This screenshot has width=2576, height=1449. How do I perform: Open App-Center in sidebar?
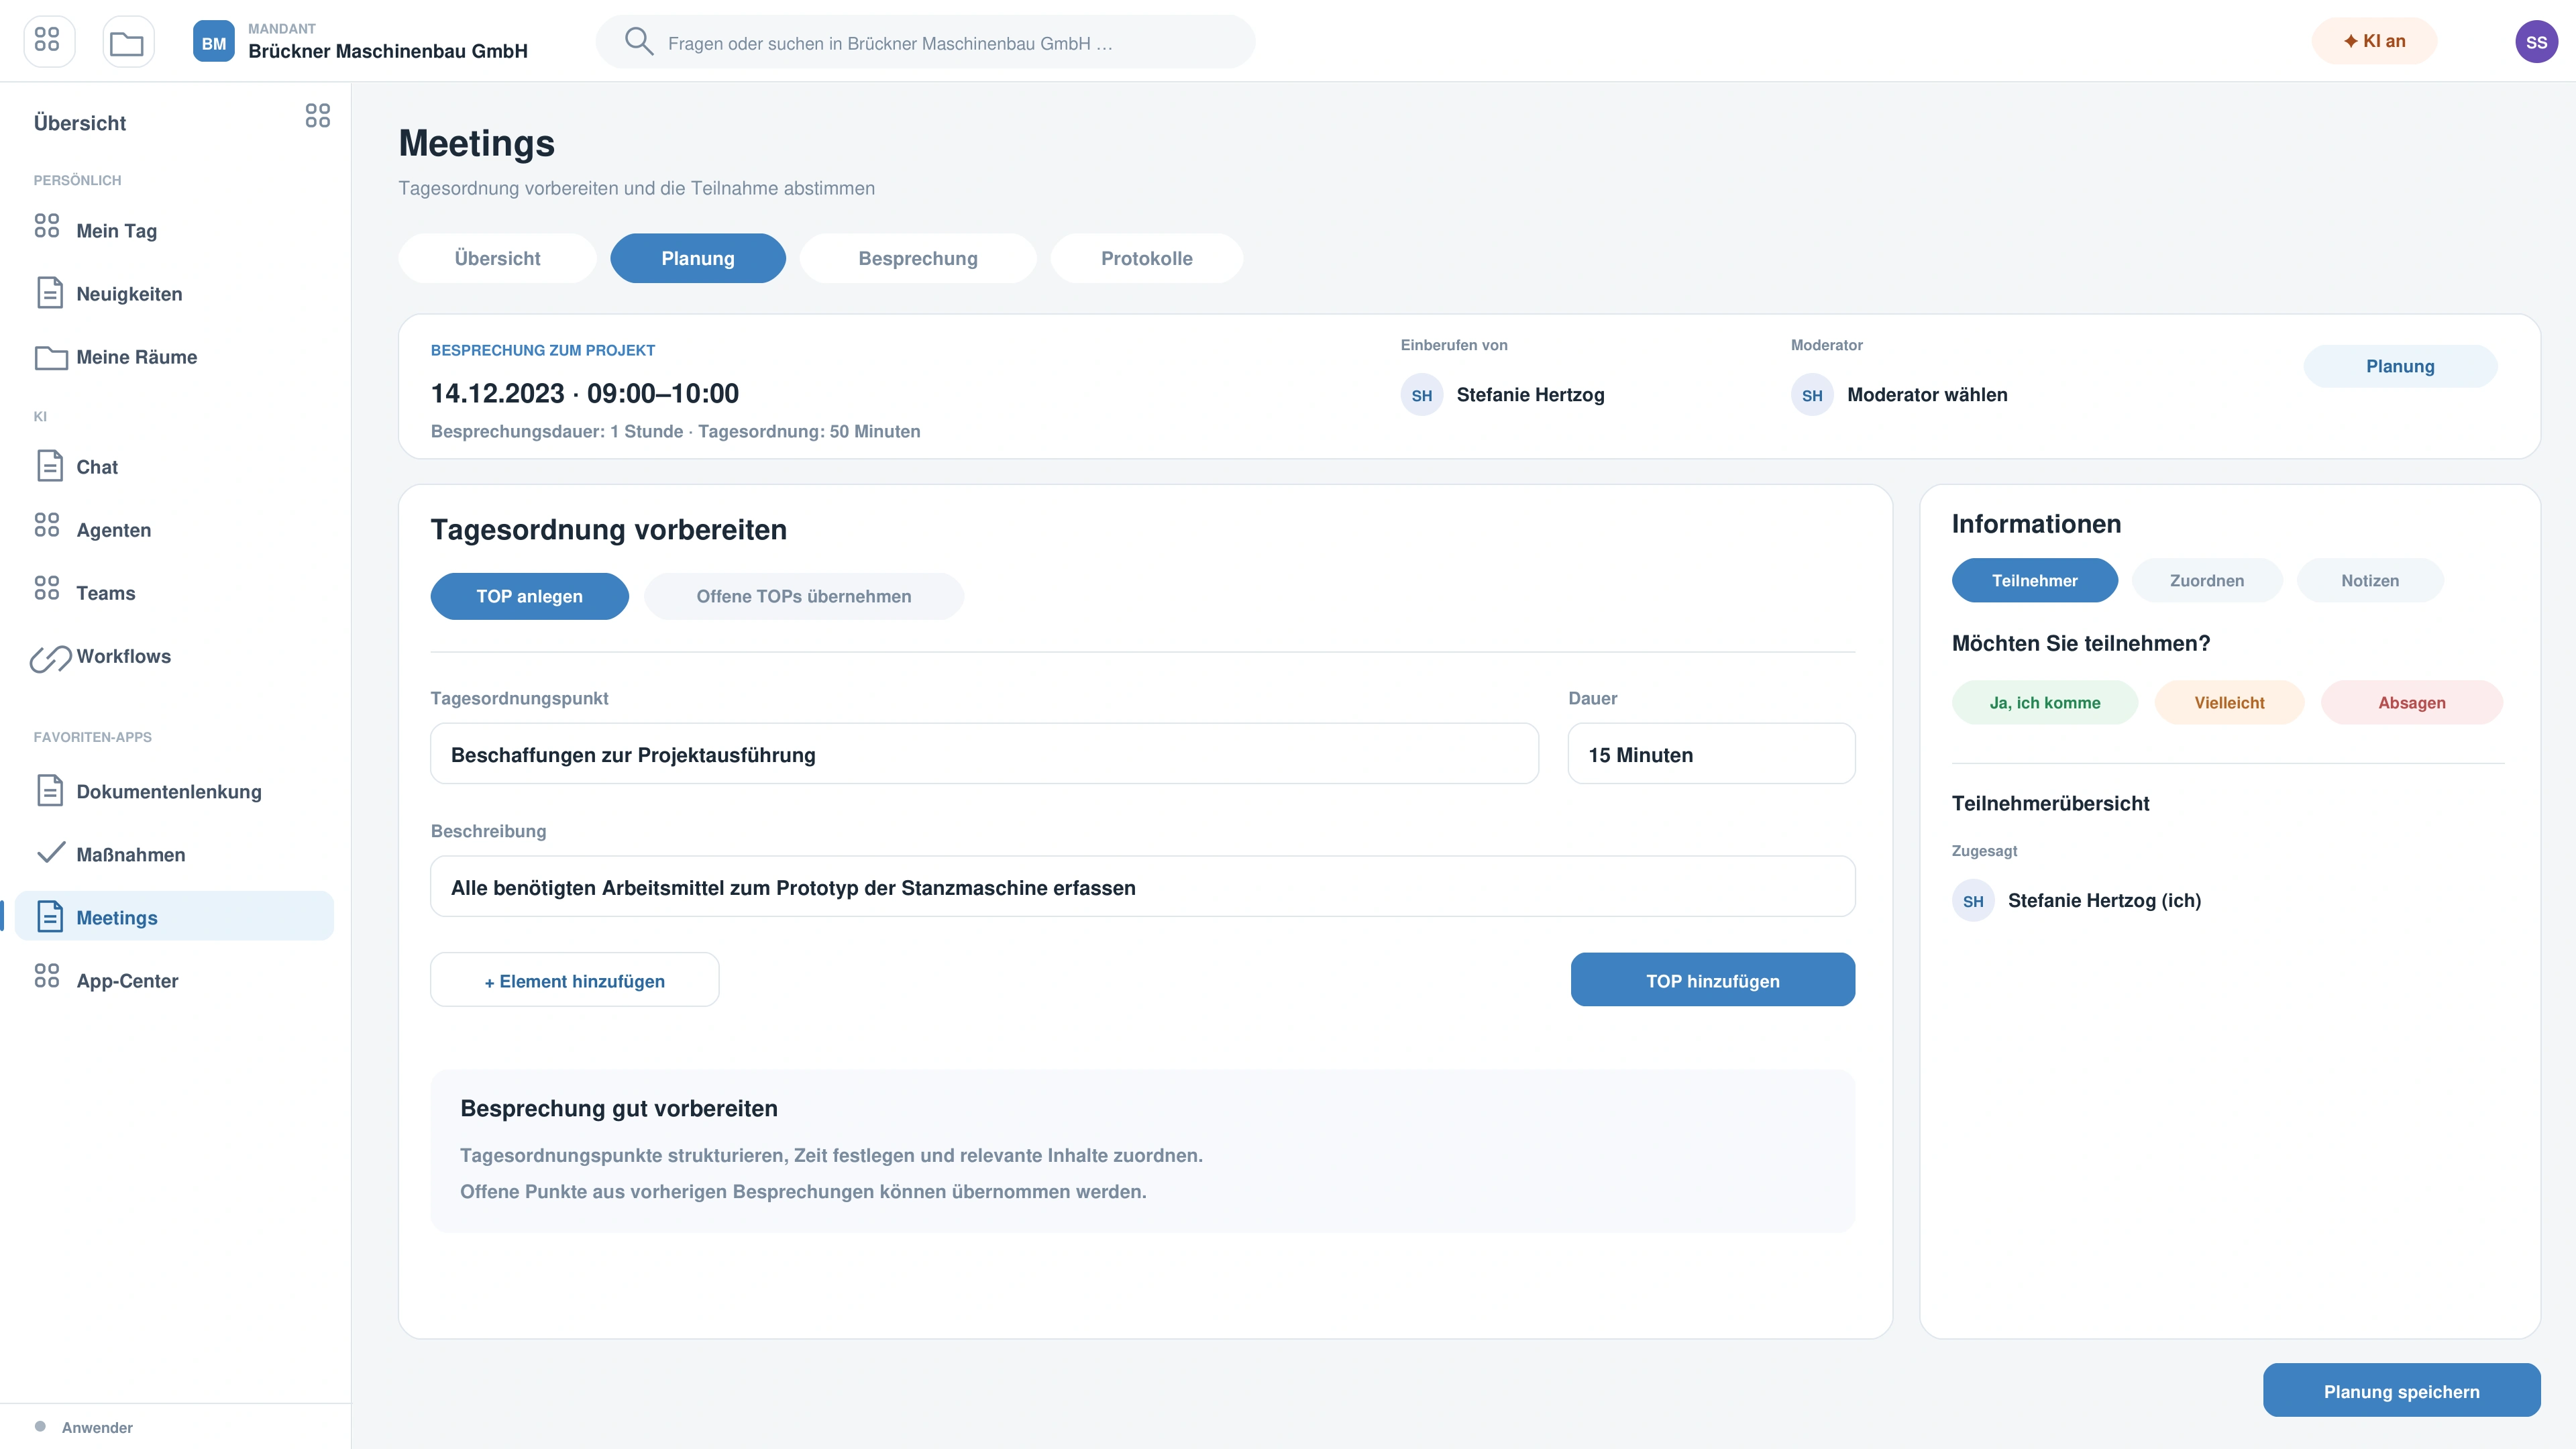[175, 980]
